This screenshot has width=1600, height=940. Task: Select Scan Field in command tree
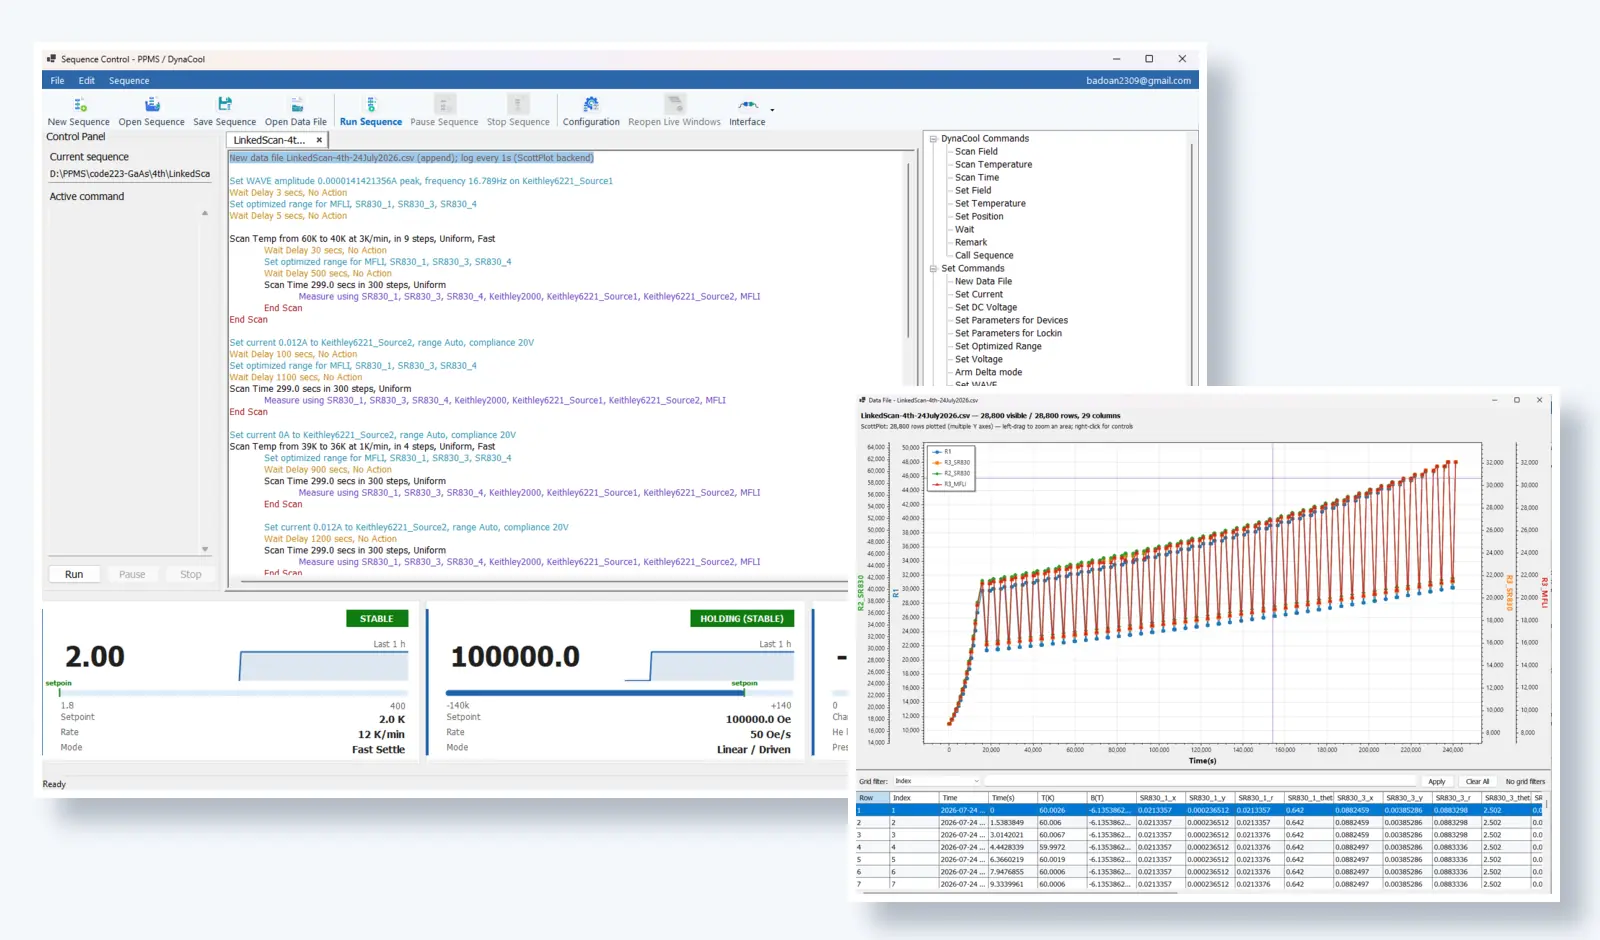point(976,152)
